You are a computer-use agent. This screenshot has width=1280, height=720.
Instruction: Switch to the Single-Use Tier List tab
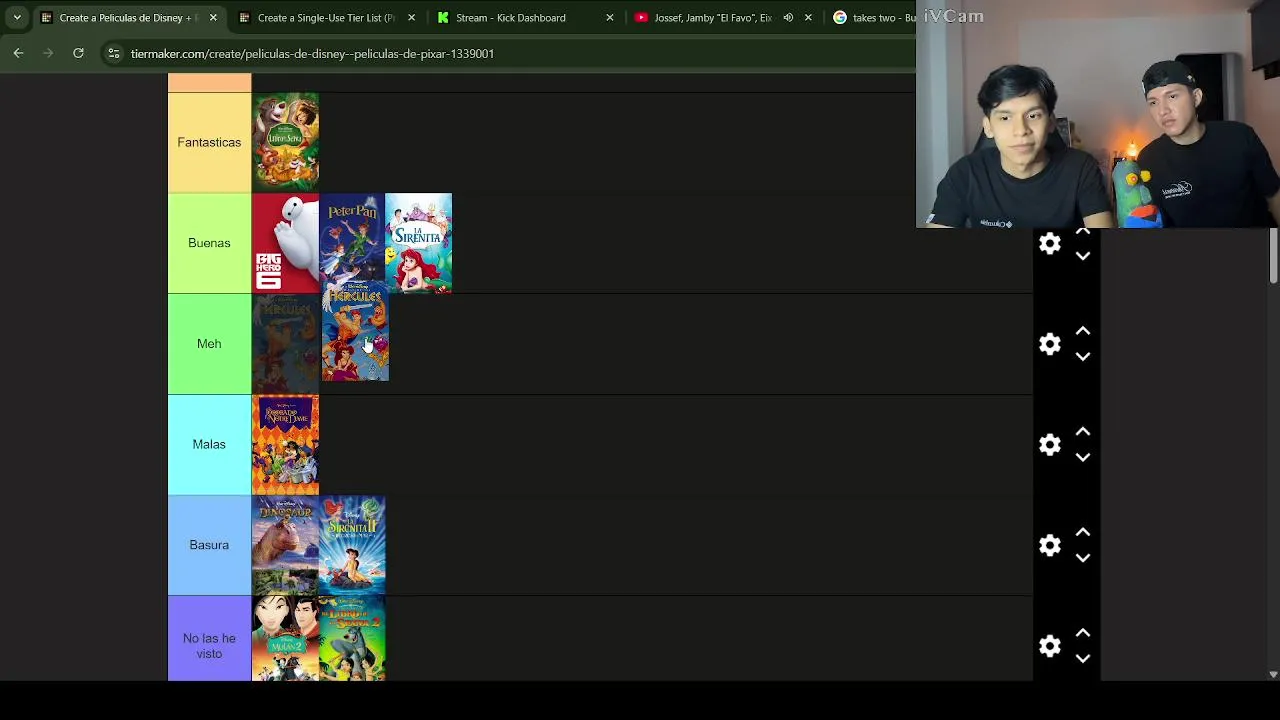[x=326, y=17]
